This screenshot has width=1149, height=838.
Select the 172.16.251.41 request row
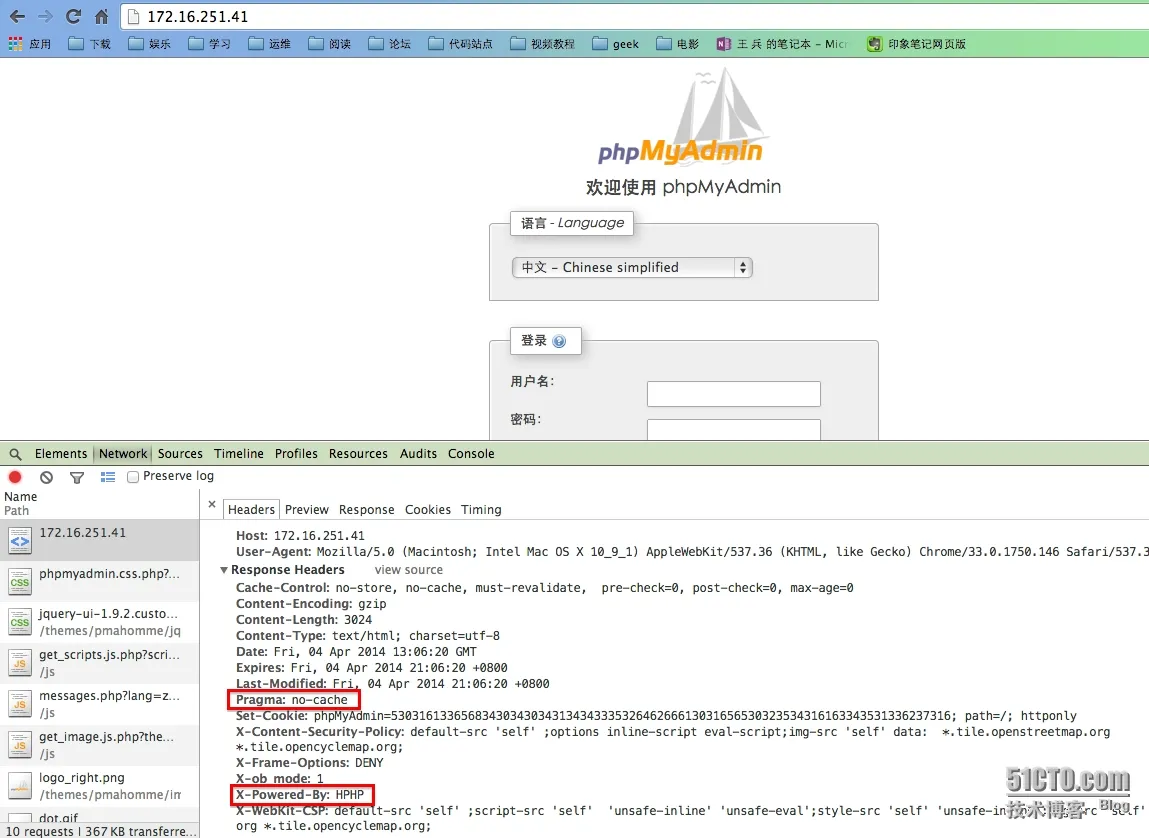point(100,540)
